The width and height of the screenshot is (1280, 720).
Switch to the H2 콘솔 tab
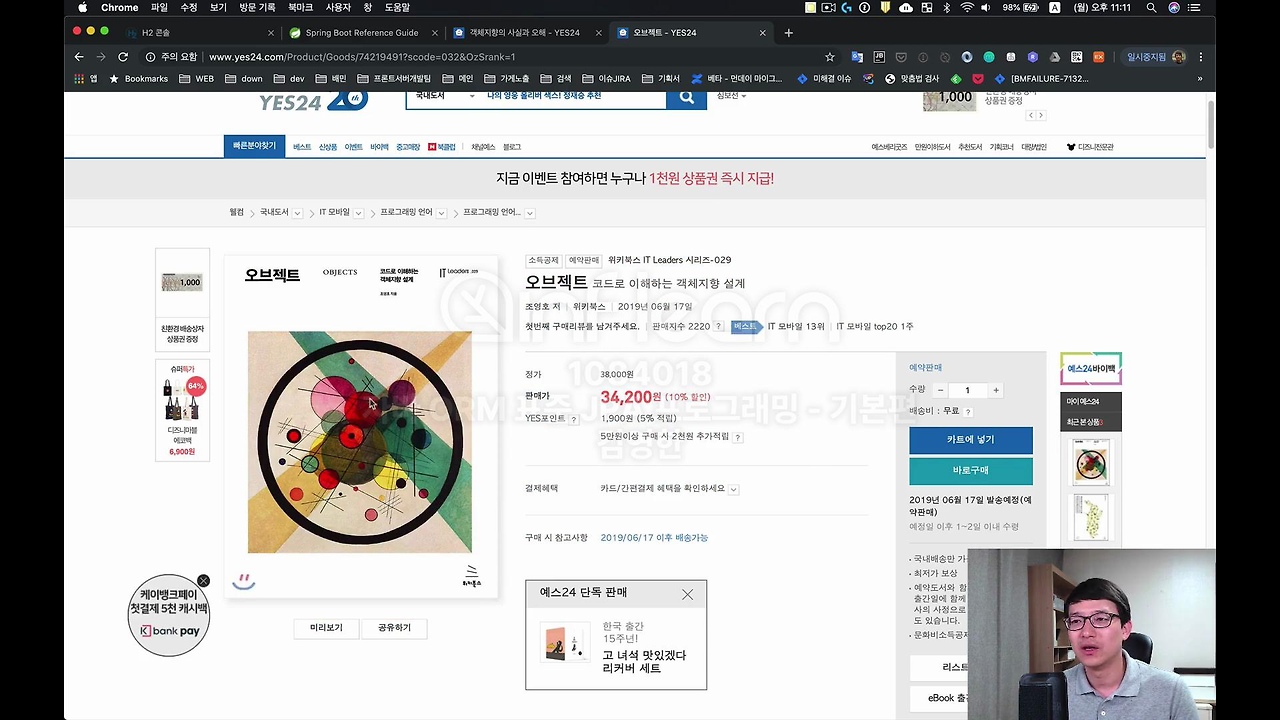click(x=200, y=32)
